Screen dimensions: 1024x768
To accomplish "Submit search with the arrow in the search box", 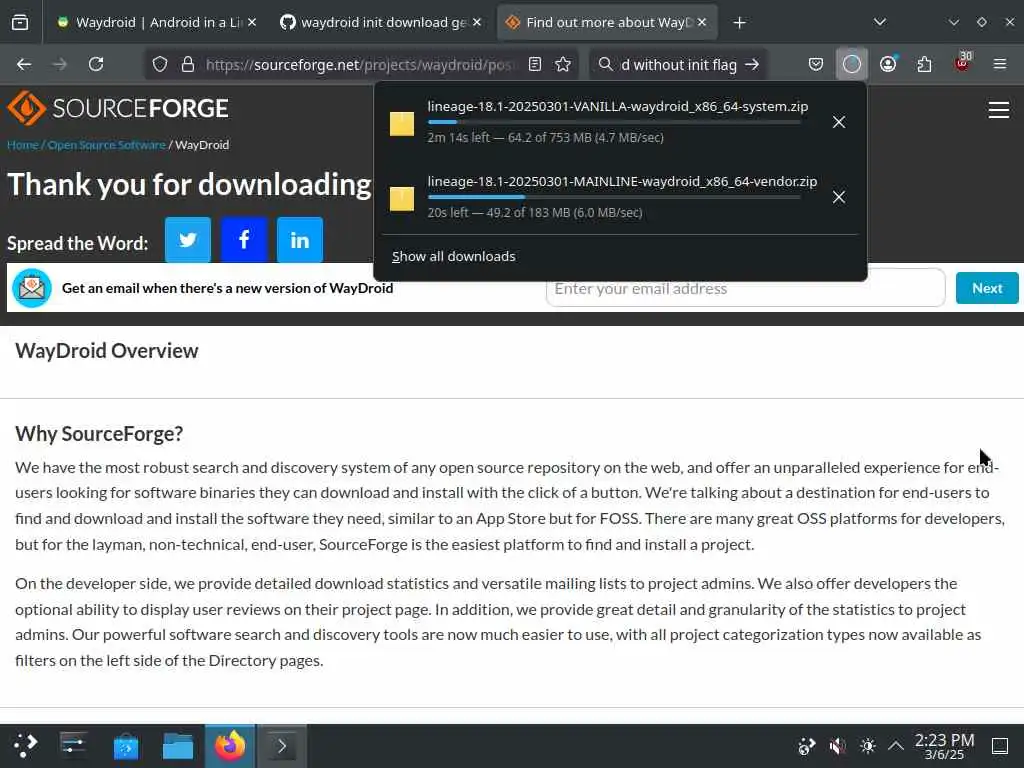I will pos(752,64).
